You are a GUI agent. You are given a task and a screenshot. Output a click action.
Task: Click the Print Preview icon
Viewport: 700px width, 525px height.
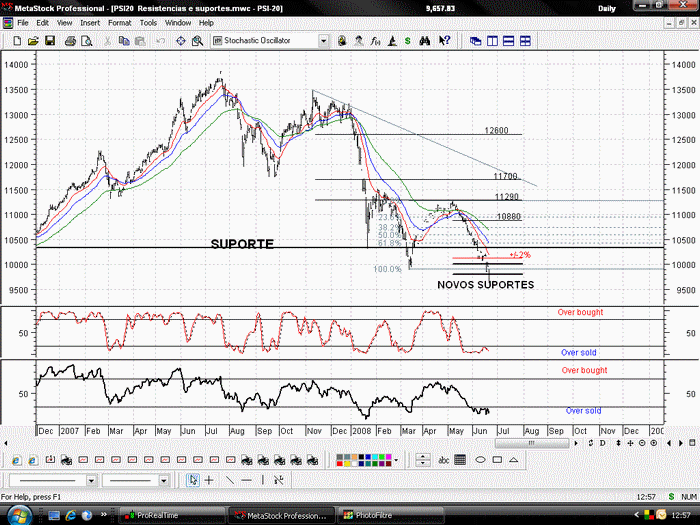point(87,41)
